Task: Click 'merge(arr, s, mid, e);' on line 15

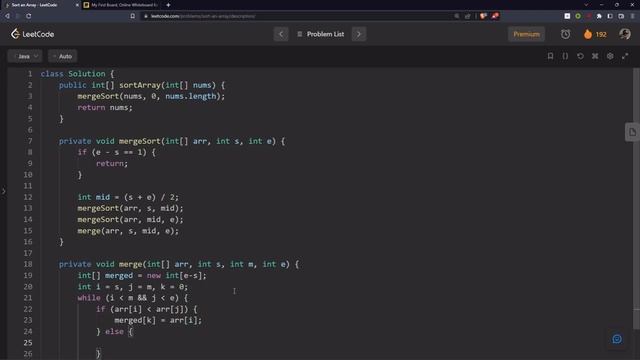Action: pos(128,231)
